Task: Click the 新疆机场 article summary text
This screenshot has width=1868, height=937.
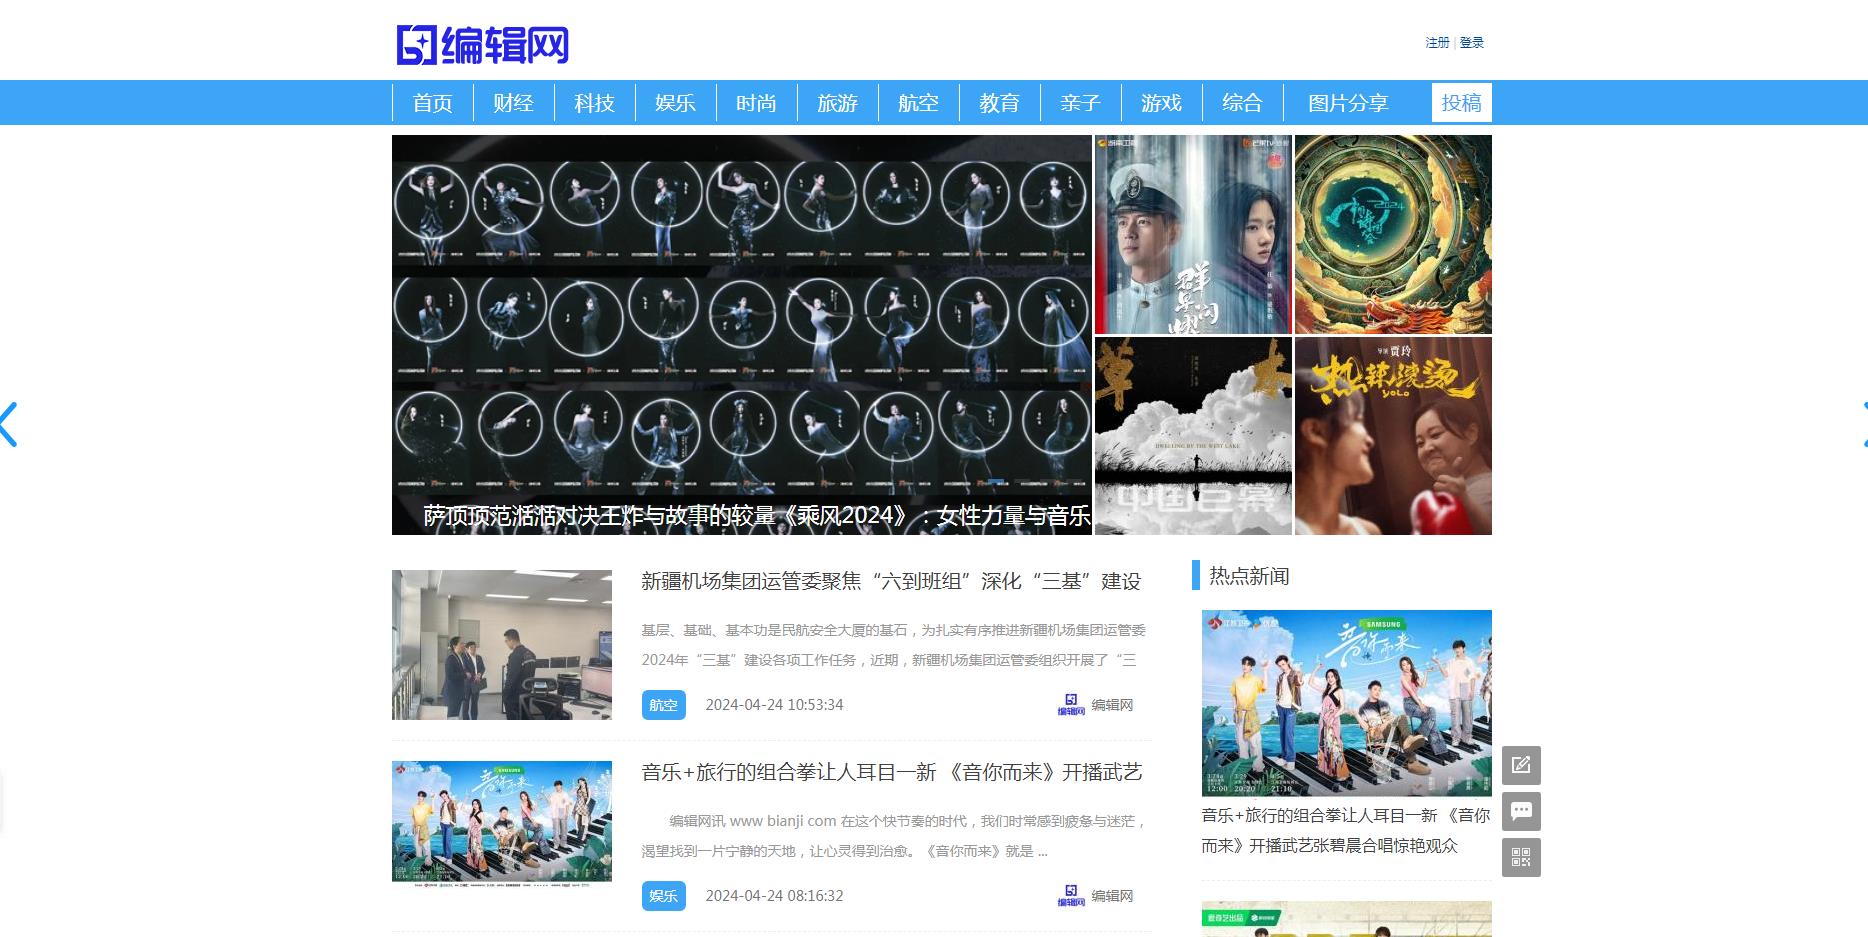Action: pos(893,645)
